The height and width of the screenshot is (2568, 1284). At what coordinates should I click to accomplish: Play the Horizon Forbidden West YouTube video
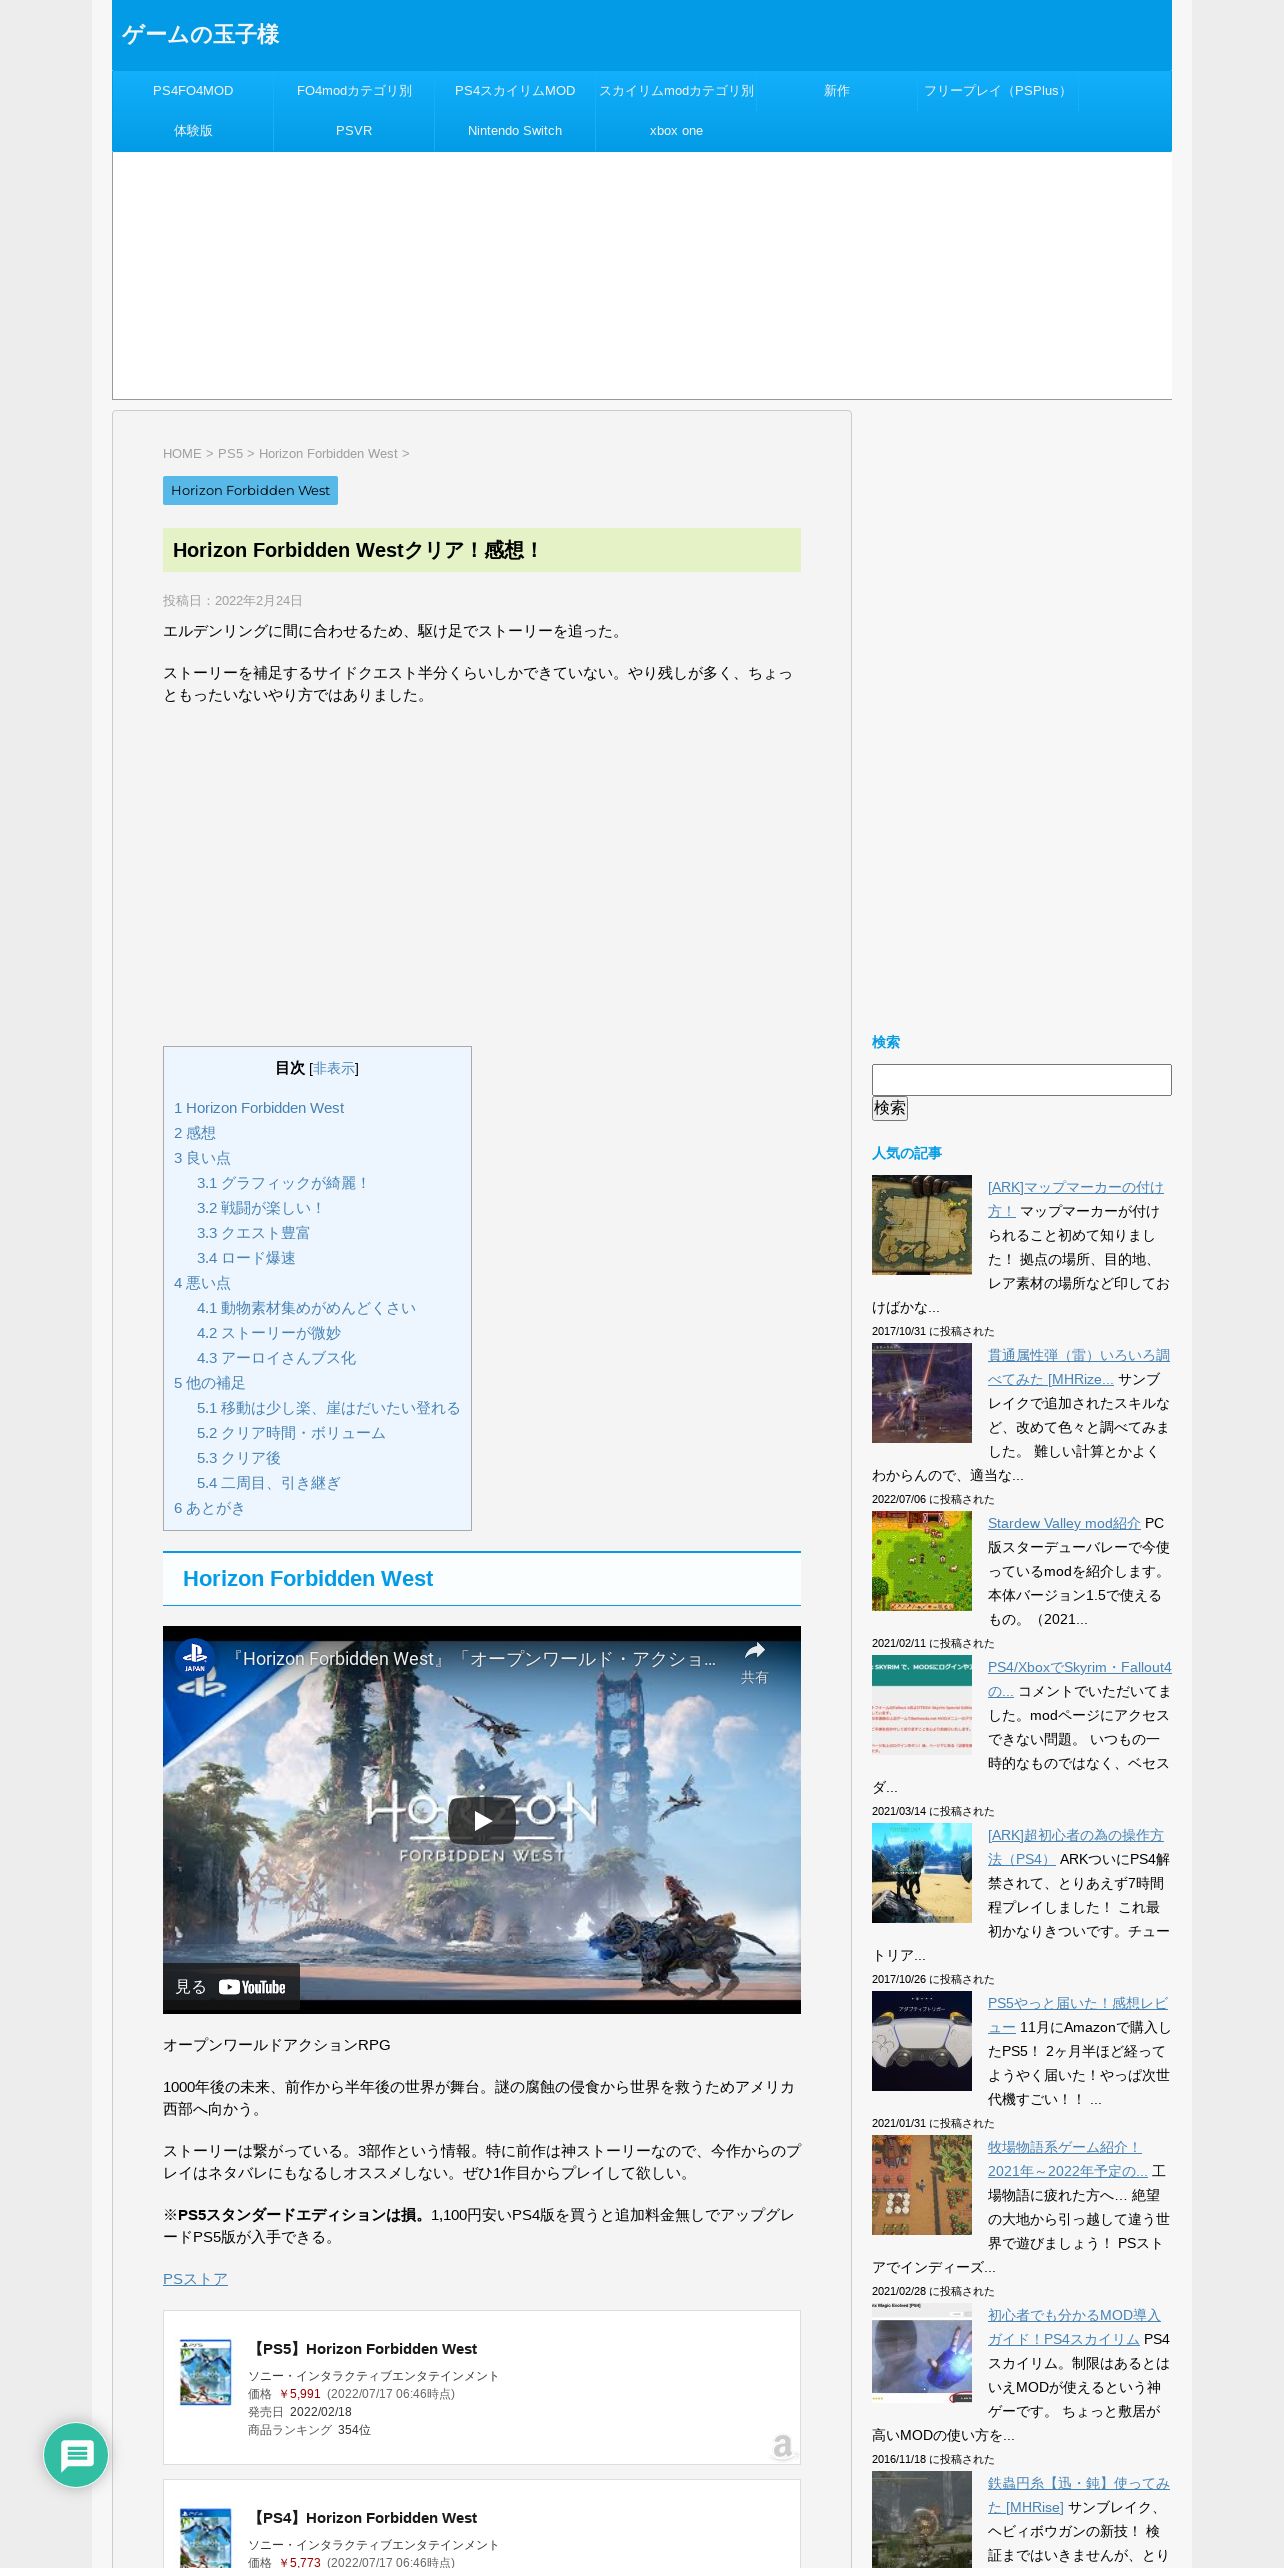pyautogui.click(x=482, y=1821)
